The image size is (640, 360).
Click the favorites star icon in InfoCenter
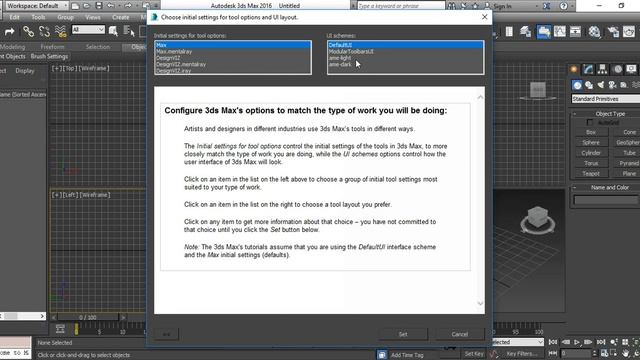[475, 6]
